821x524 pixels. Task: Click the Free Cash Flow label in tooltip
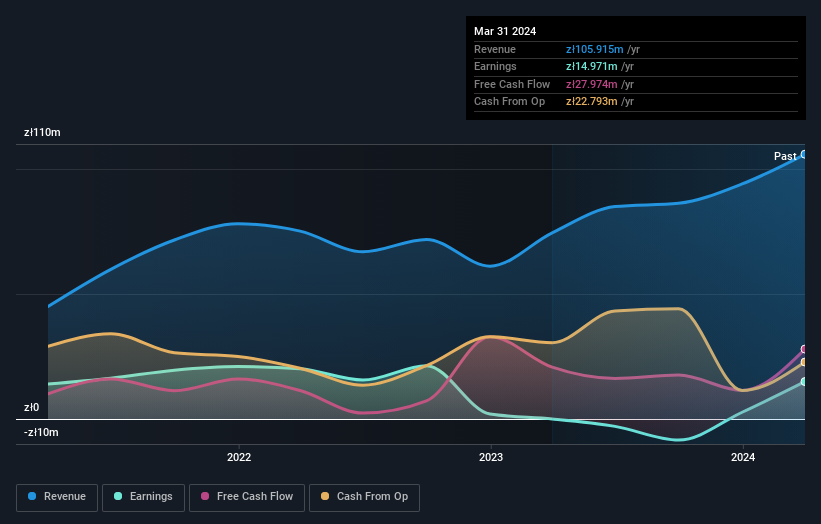pos(512,84)
